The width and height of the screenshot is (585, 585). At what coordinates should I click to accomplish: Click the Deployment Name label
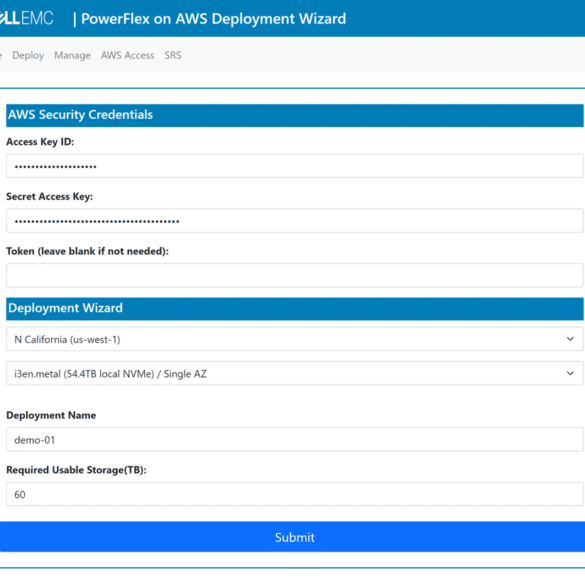51,415
